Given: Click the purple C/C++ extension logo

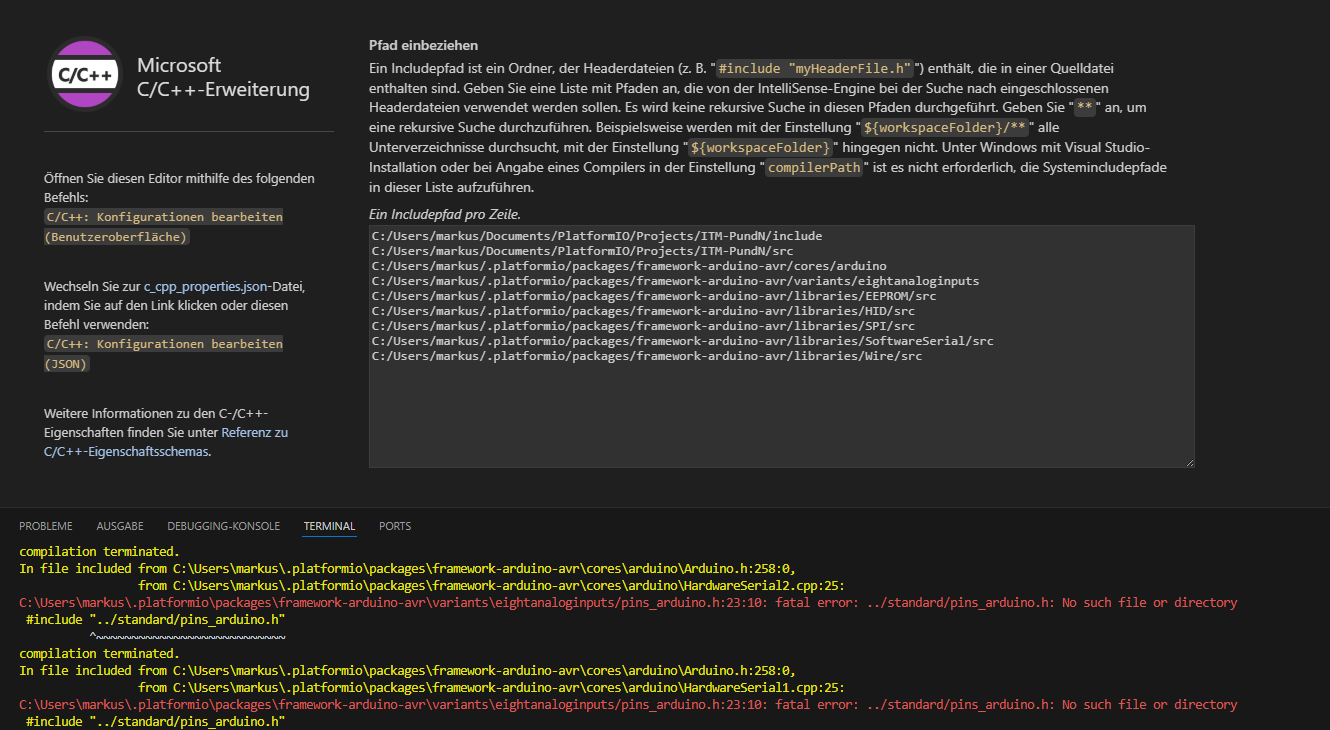Looking at the screenshot, I should point(85,73).
